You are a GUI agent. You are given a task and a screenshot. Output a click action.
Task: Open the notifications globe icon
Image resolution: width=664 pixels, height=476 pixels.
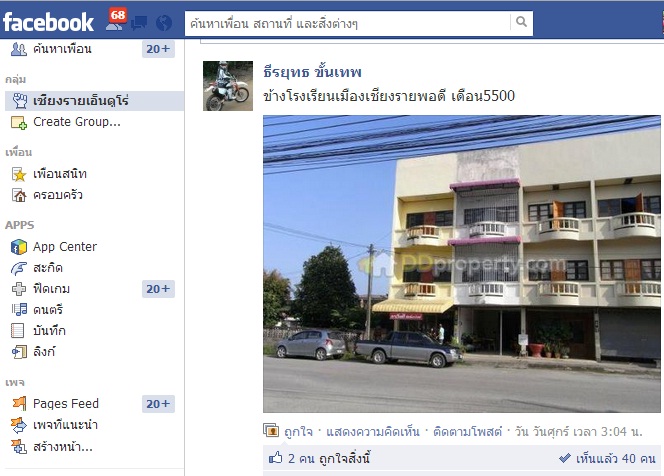pos(163,22)
